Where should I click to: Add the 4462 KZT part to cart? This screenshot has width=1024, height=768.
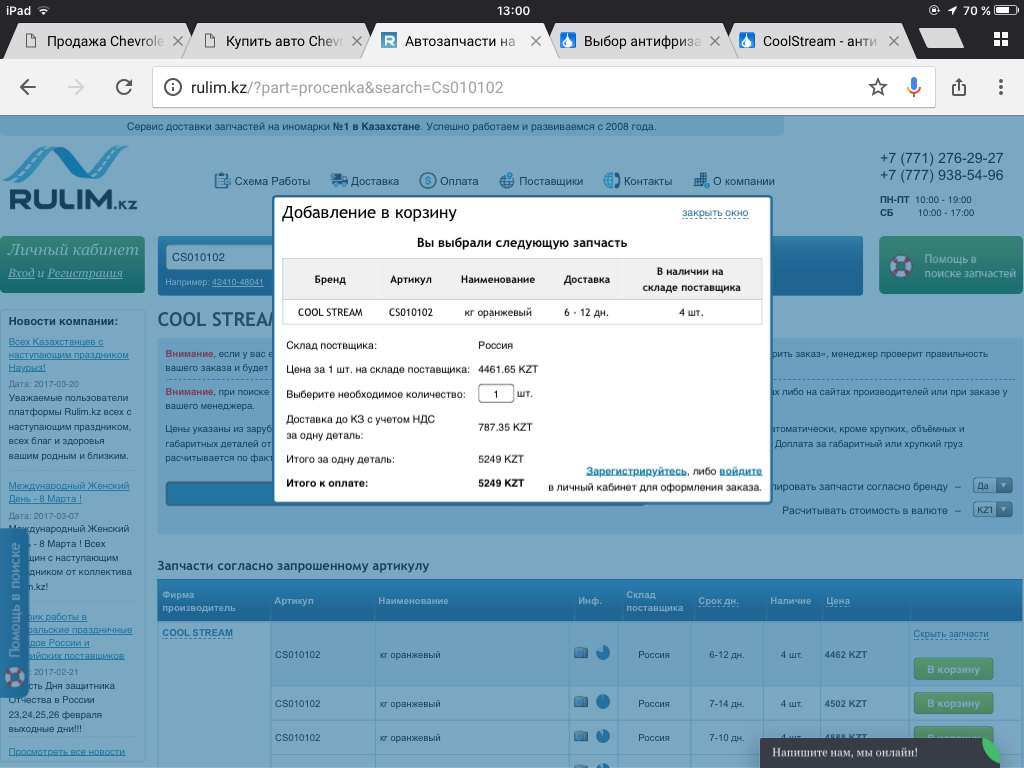coord(953,669)
